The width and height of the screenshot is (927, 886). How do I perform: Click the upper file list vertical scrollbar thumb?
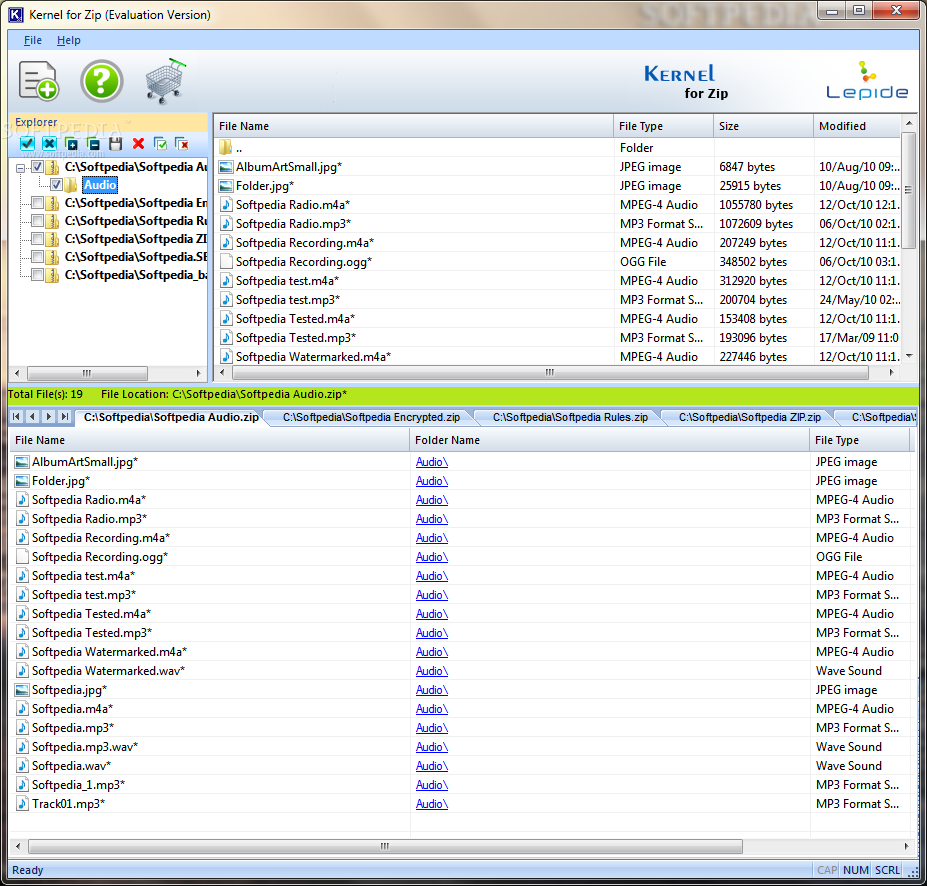click(908, 190)
